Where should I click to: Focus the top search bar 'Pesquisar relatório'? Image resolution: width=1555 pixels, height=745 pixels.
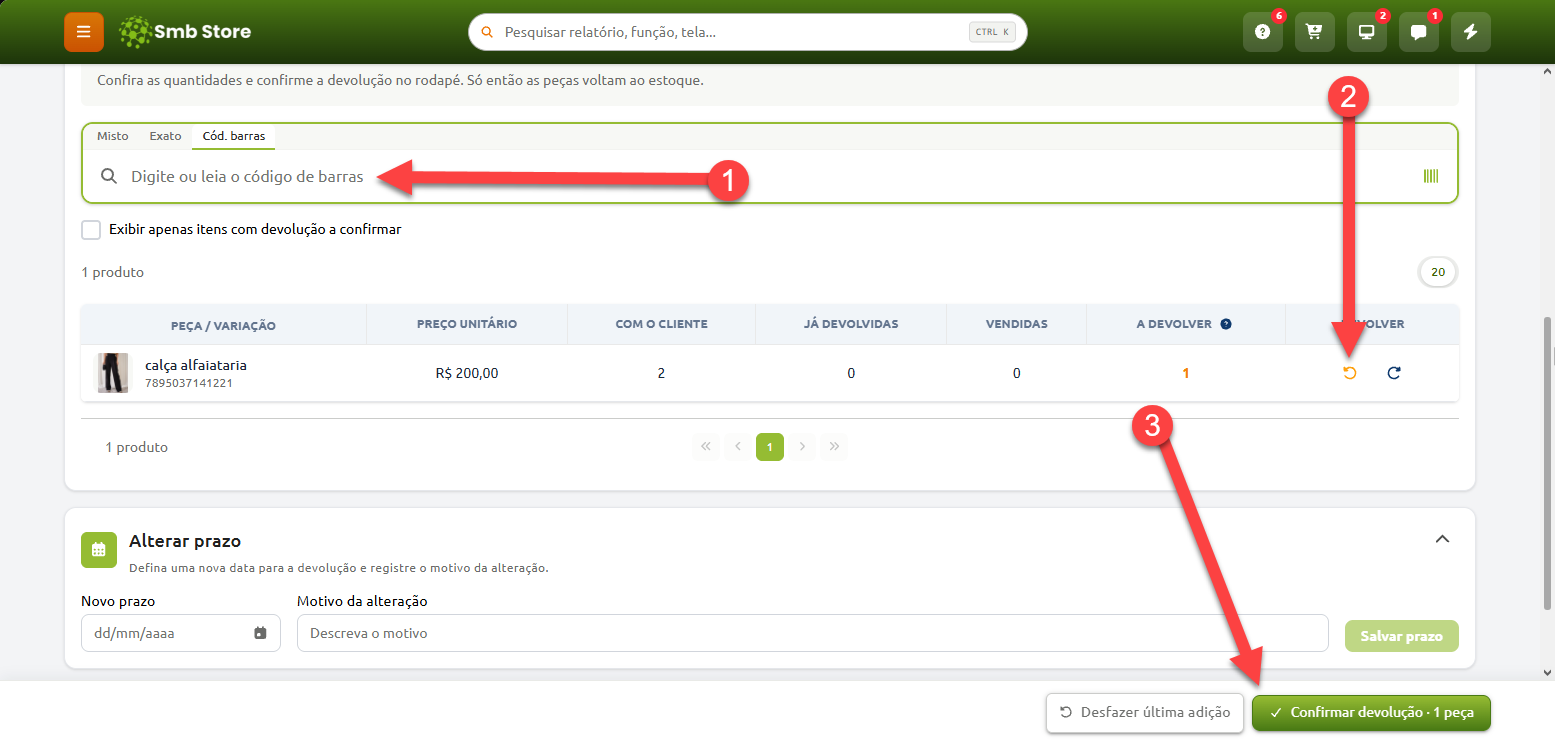coord(748,32)
